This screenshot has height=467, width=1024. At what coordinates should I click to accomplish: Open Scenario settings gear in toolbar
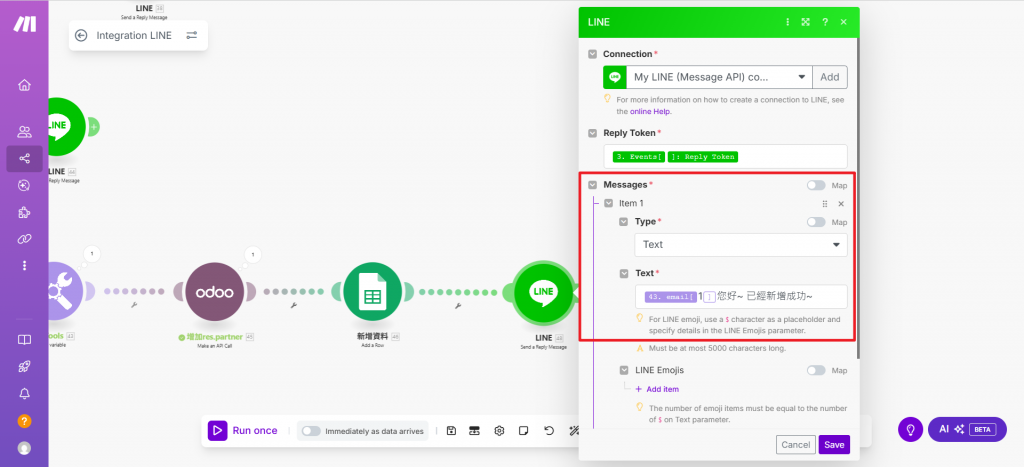[500, 430]
